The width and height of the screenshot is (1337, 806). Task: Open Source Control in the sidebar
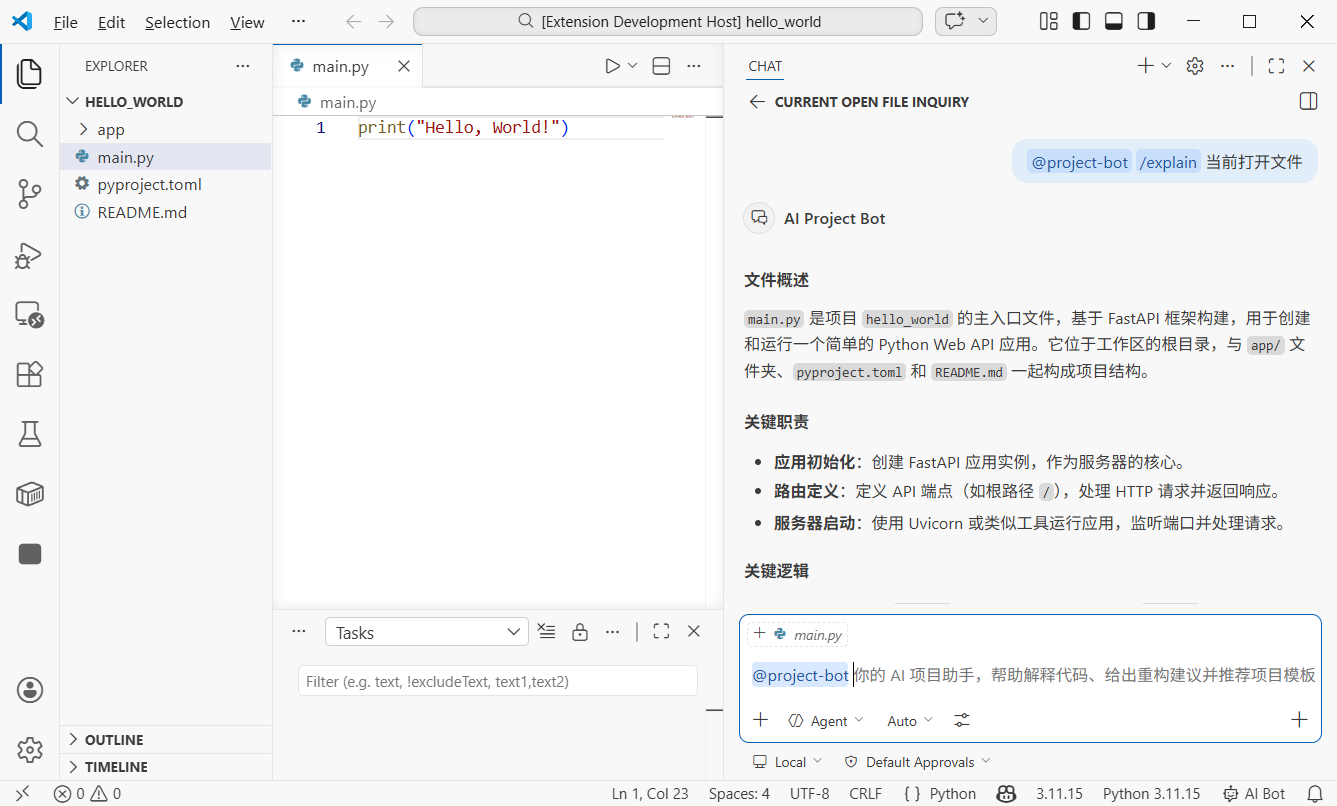29,194
